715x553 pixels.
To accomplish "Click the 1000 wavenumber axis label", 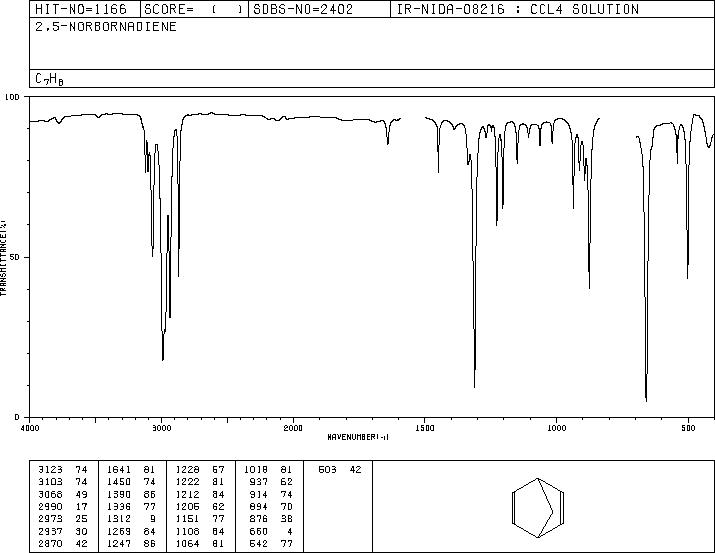I will [x=556, y=428].
